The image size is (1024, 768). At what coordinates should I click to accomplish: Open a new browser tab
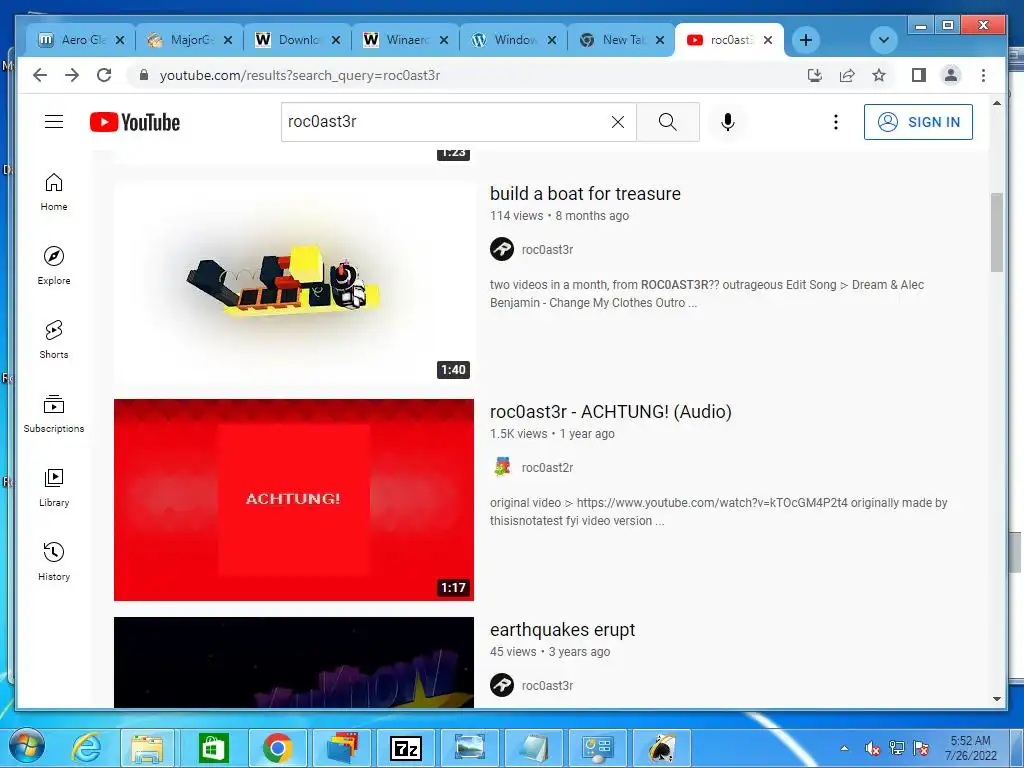coord(806,40)
